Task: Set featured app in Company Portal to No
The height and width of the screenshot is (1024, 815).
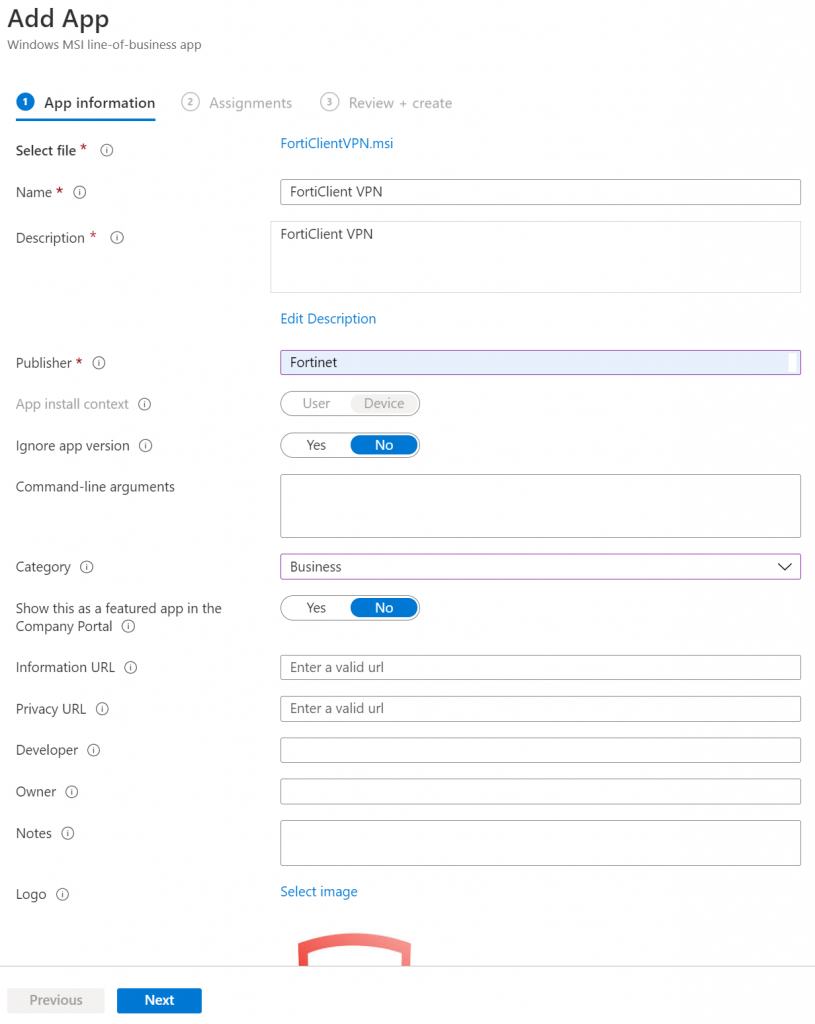Action: point(384,608)
